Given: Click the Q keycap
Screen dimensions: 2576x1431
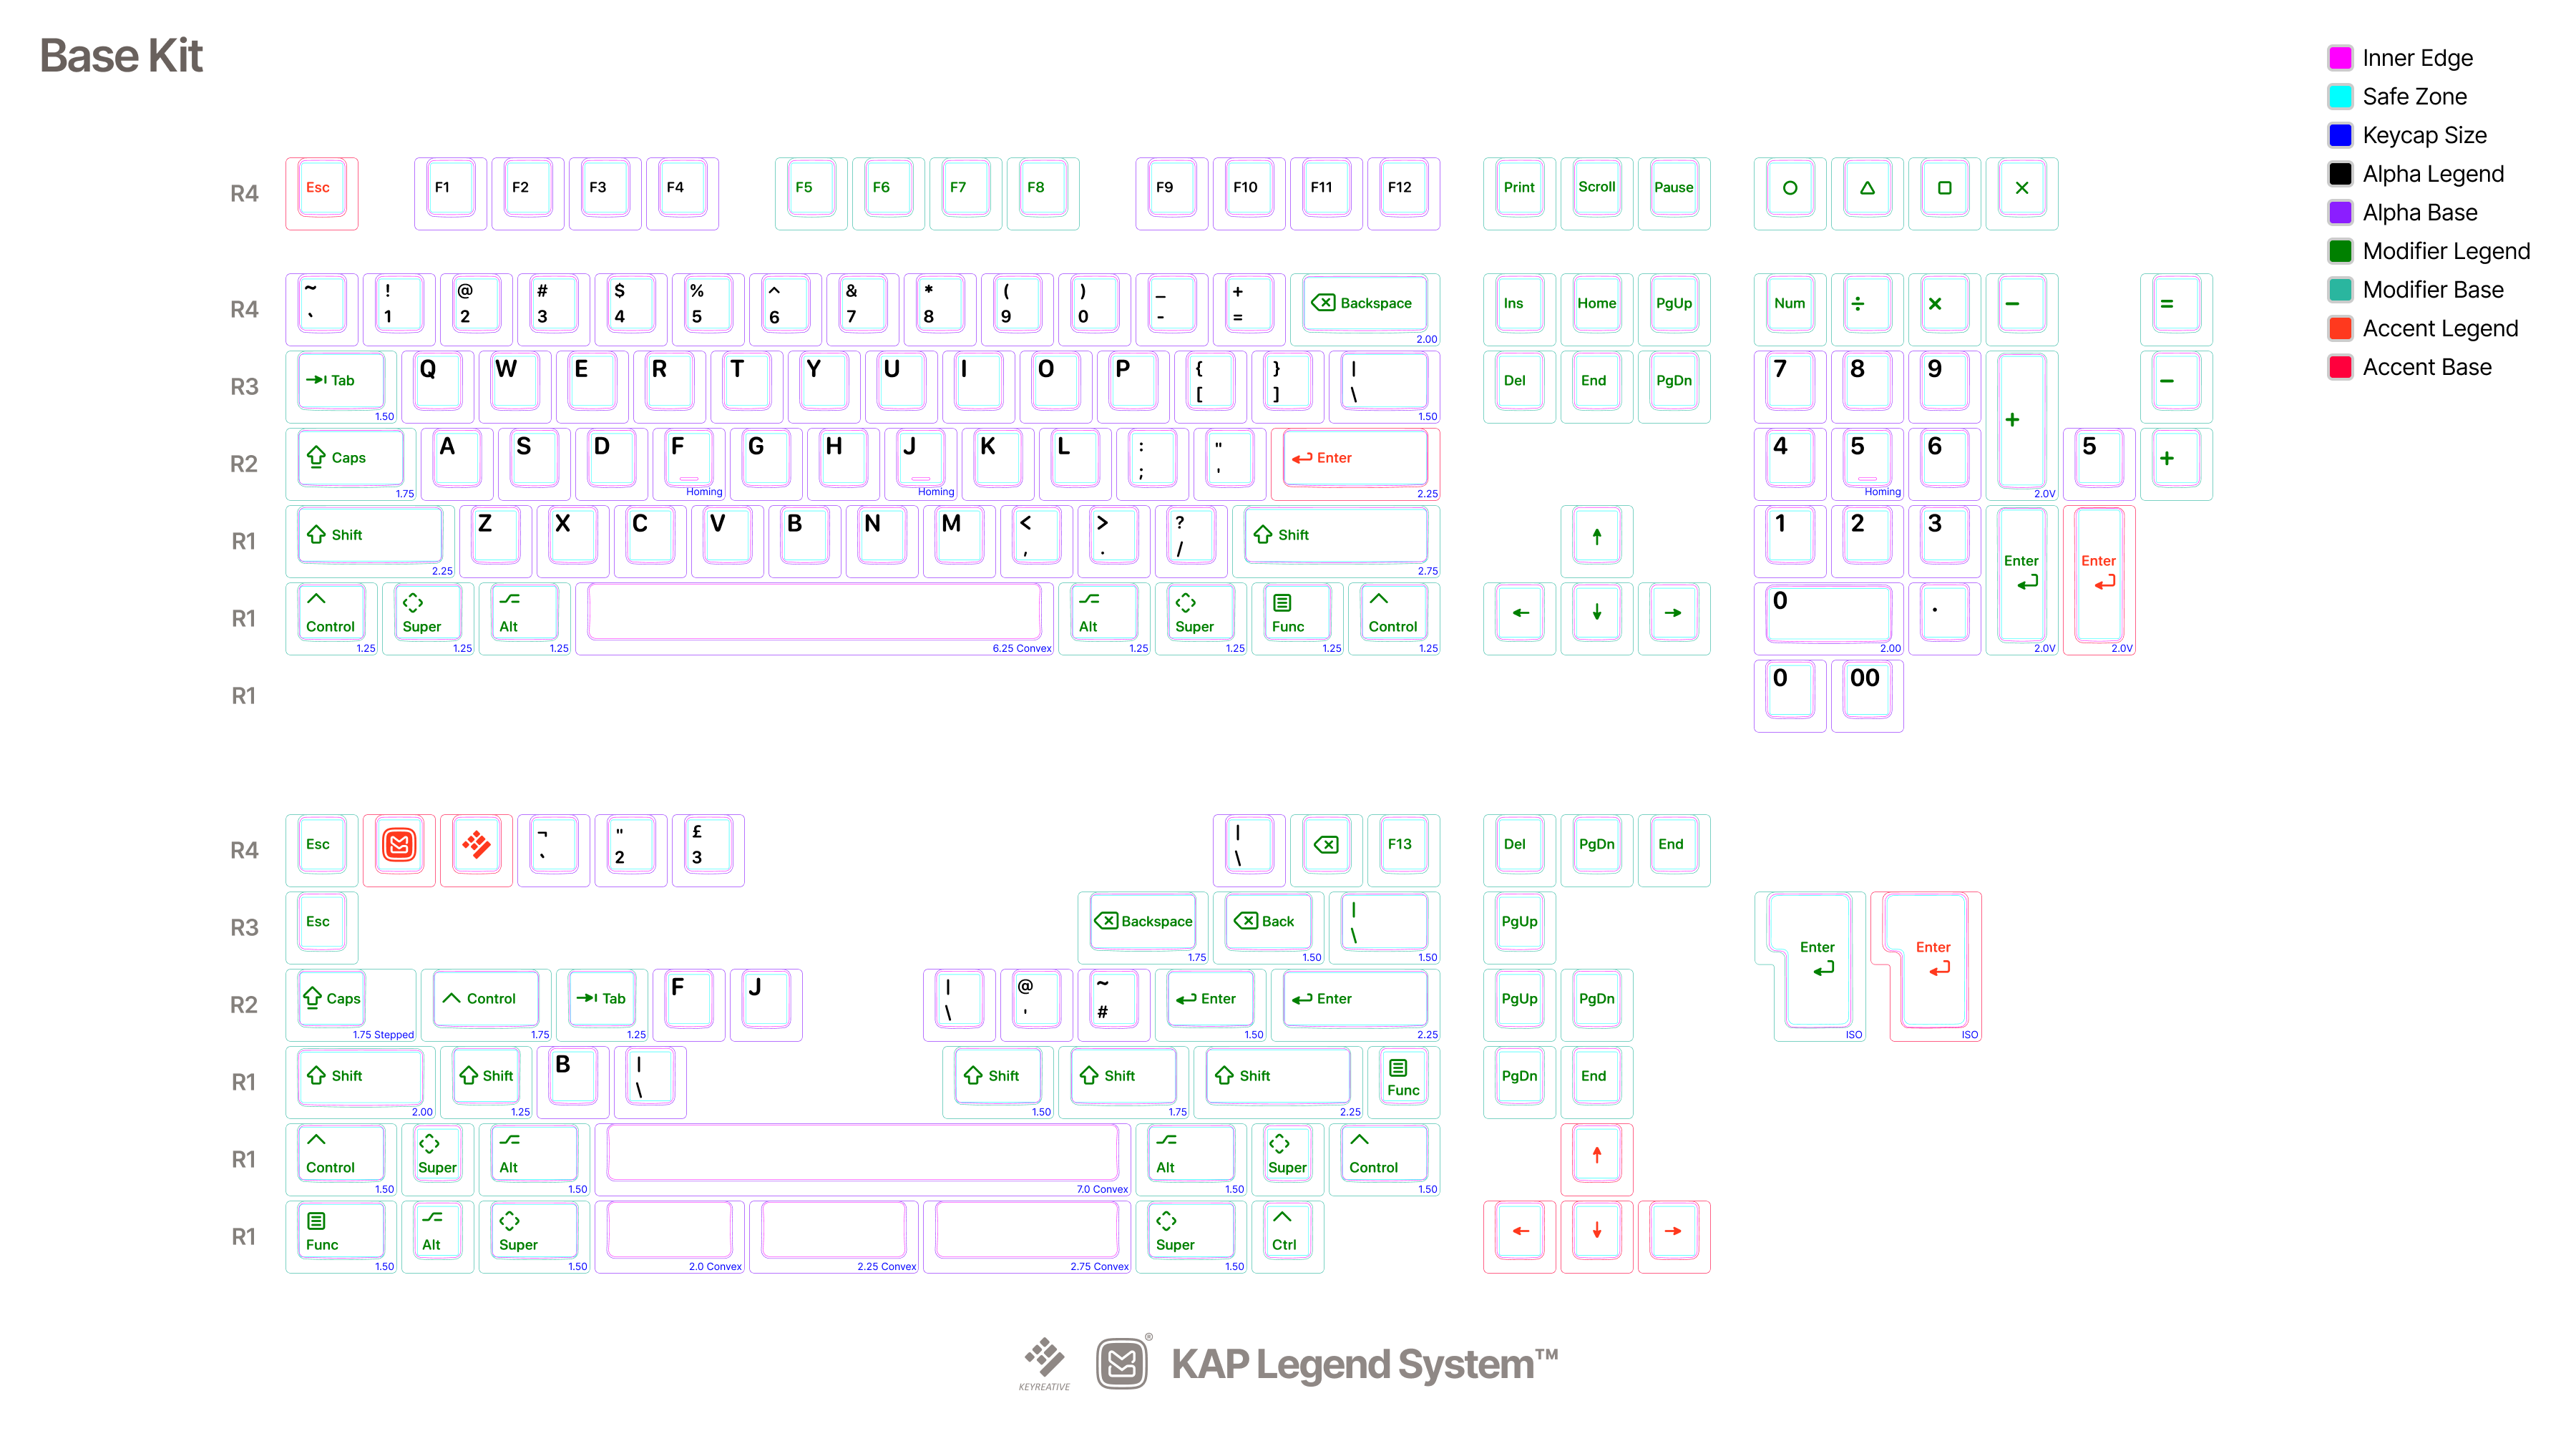Looking at the screenshot, I should [437, 386].
